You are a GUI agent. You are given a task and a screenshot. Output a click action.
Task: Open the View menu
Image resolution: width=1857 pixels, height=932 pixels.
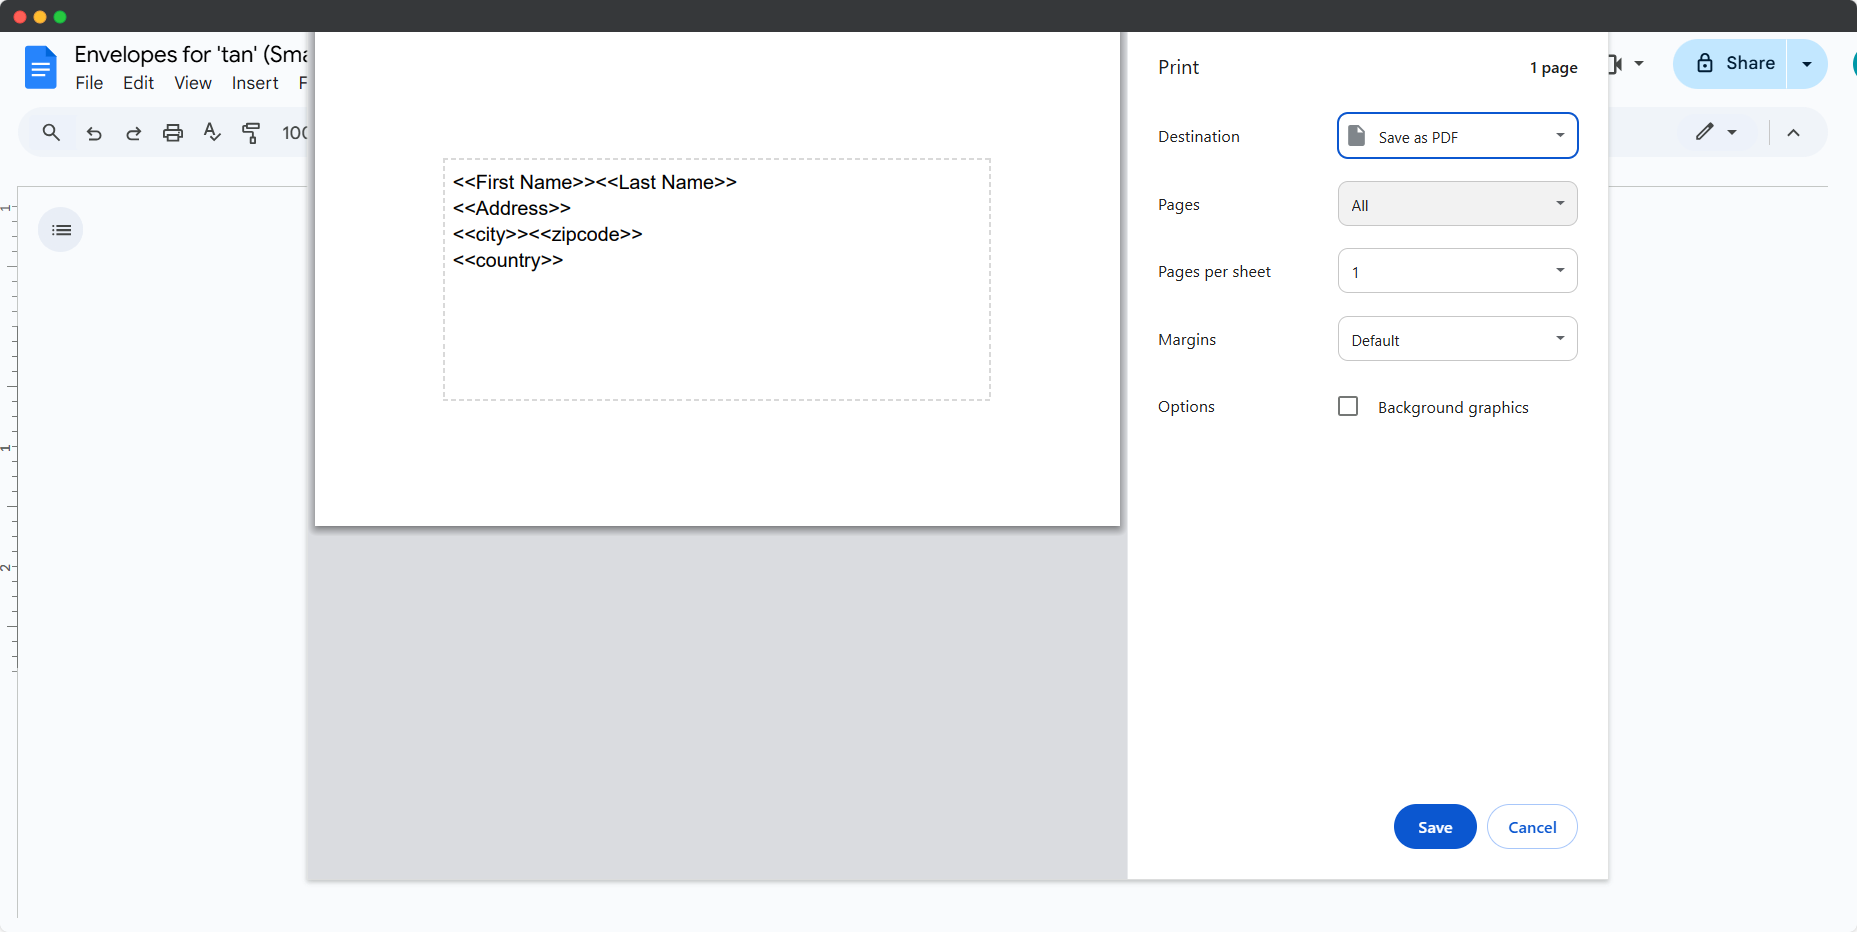coord(193,83)
